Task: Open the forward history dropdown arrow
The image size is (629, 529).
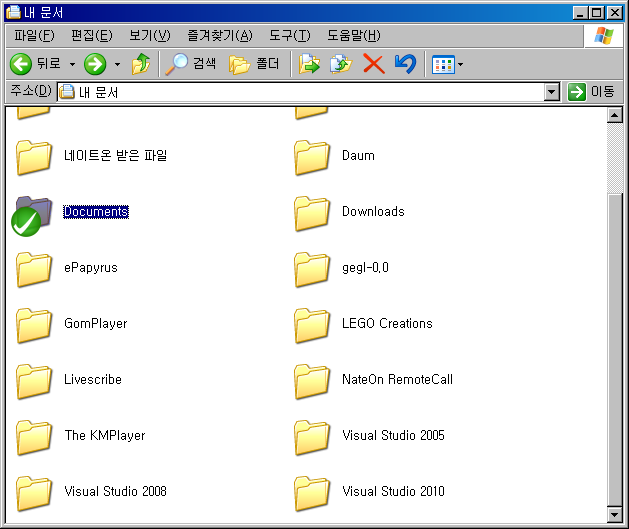Action: click(x=117, y=64)
